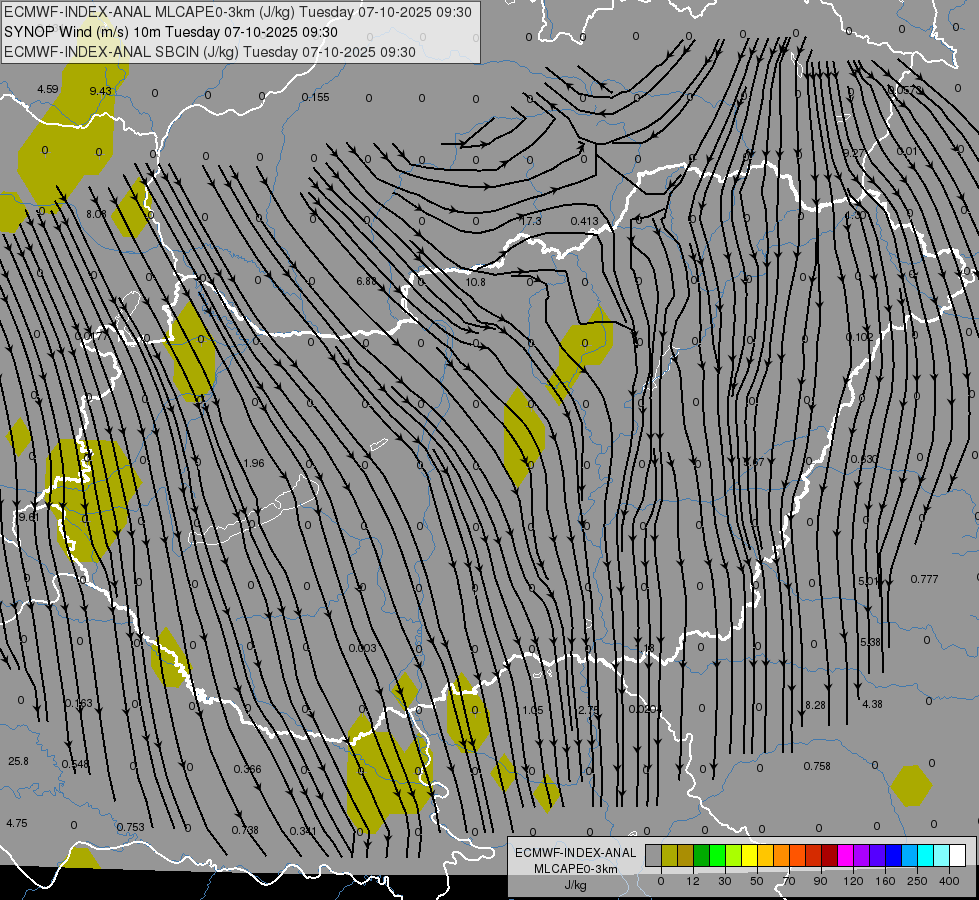Click the '12' tick label on the legend
Screen dimensions: 979x900
point(692,881)
